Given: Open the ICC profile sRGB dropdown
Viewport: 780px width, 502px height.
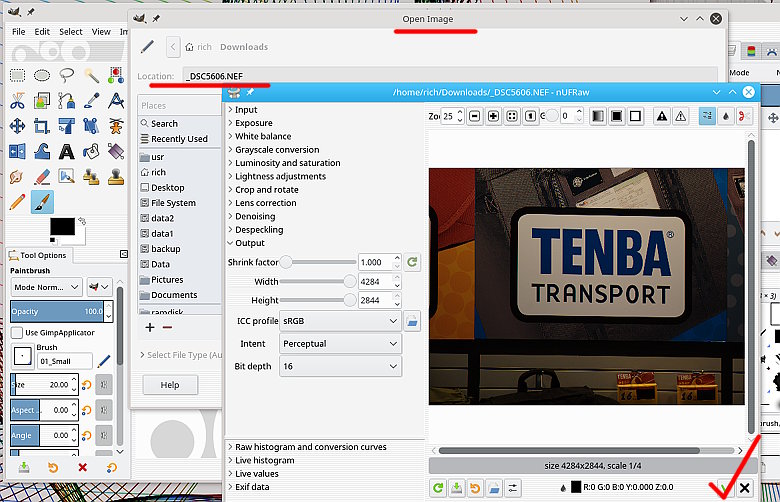Looking at the screenshot, I should pyautogui.click(x=340, y=321).
